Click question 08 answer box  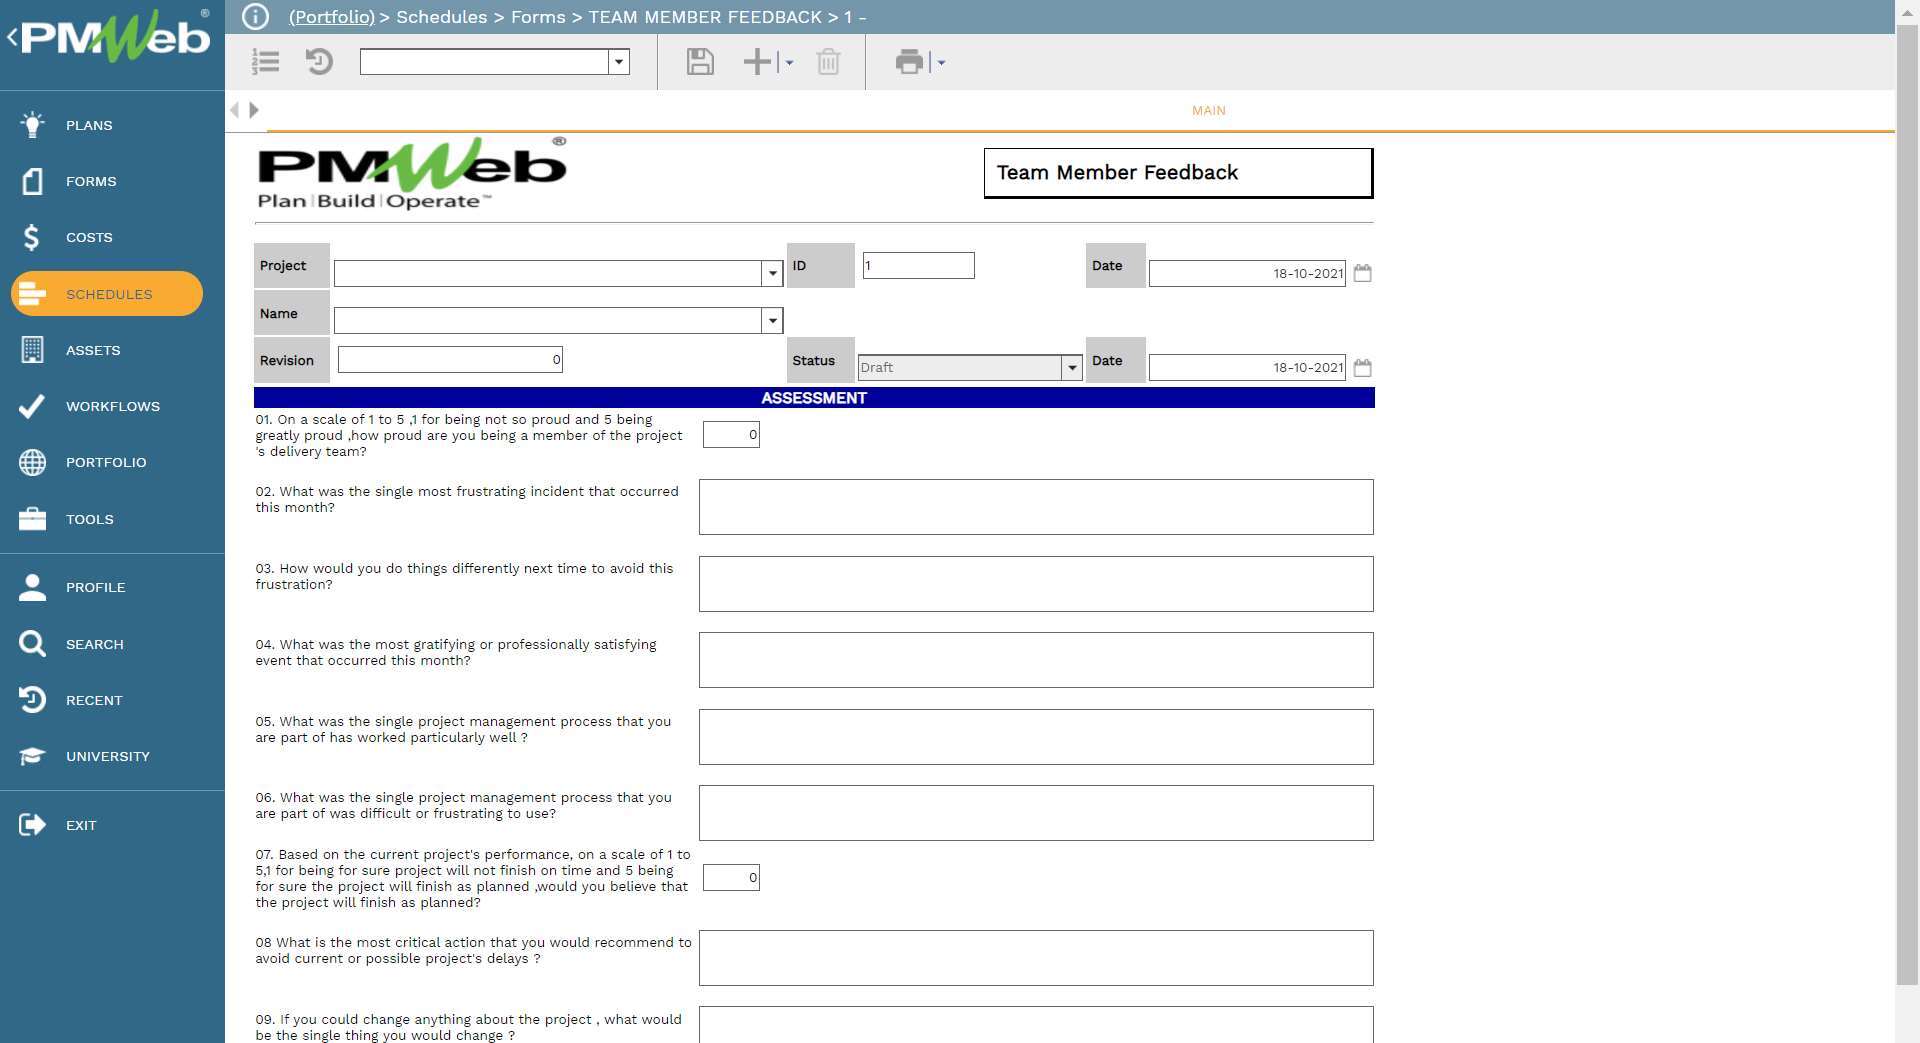pos(1036,958)
